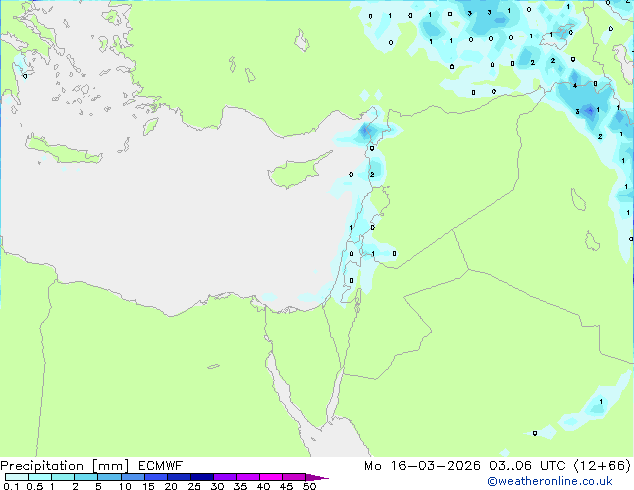Click the legend label '0.1'

[11, 486]
